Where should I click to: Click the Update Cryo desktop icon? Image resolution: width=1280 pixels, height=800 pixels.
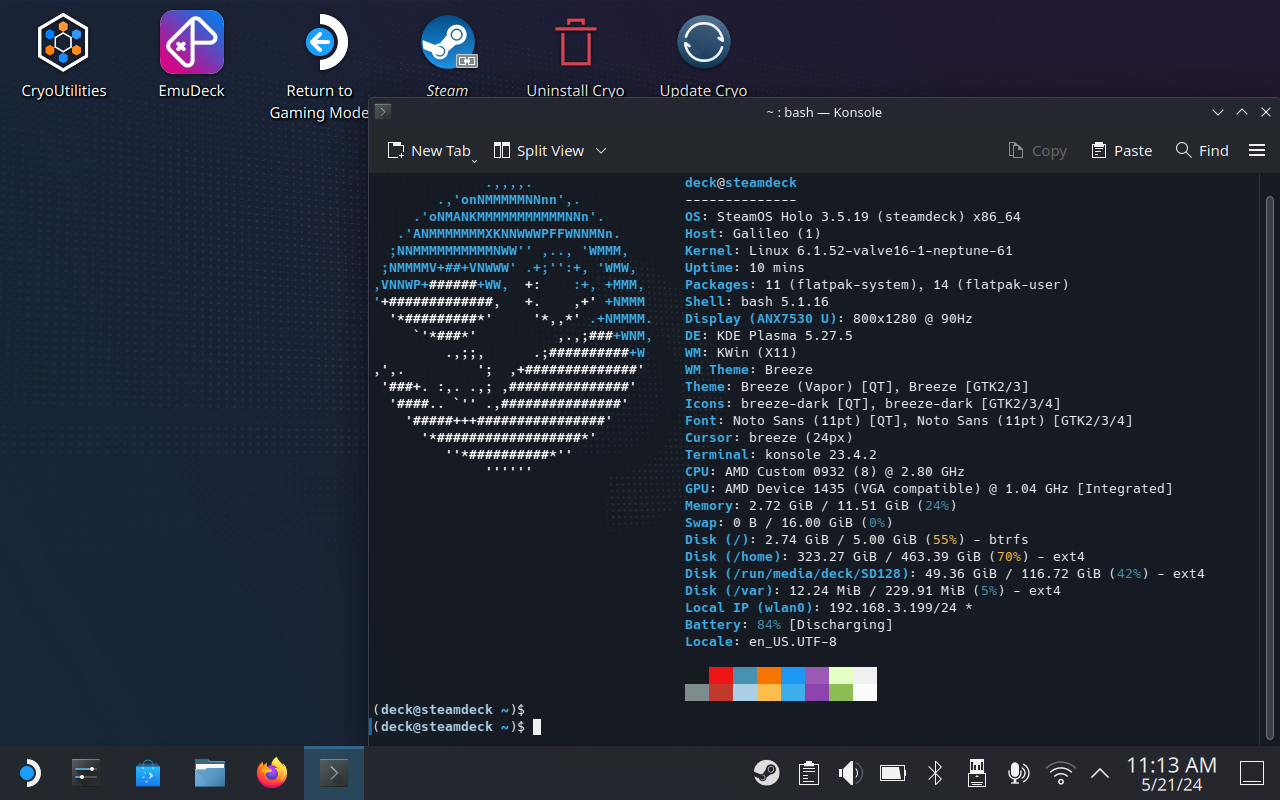(x=703, y=43)
